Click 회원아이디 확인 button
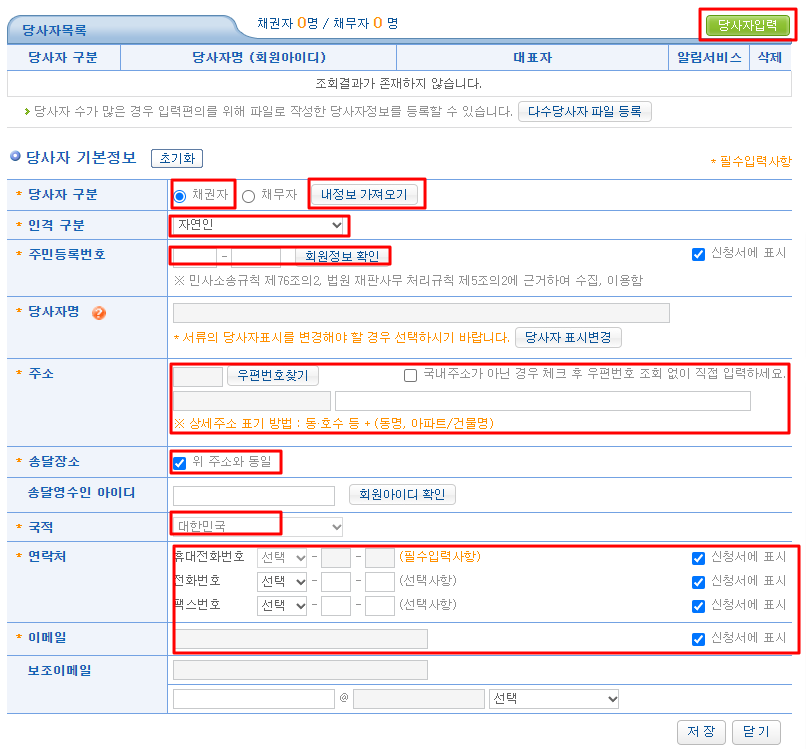This screenshot has height=749, width=806. point(402,494)
